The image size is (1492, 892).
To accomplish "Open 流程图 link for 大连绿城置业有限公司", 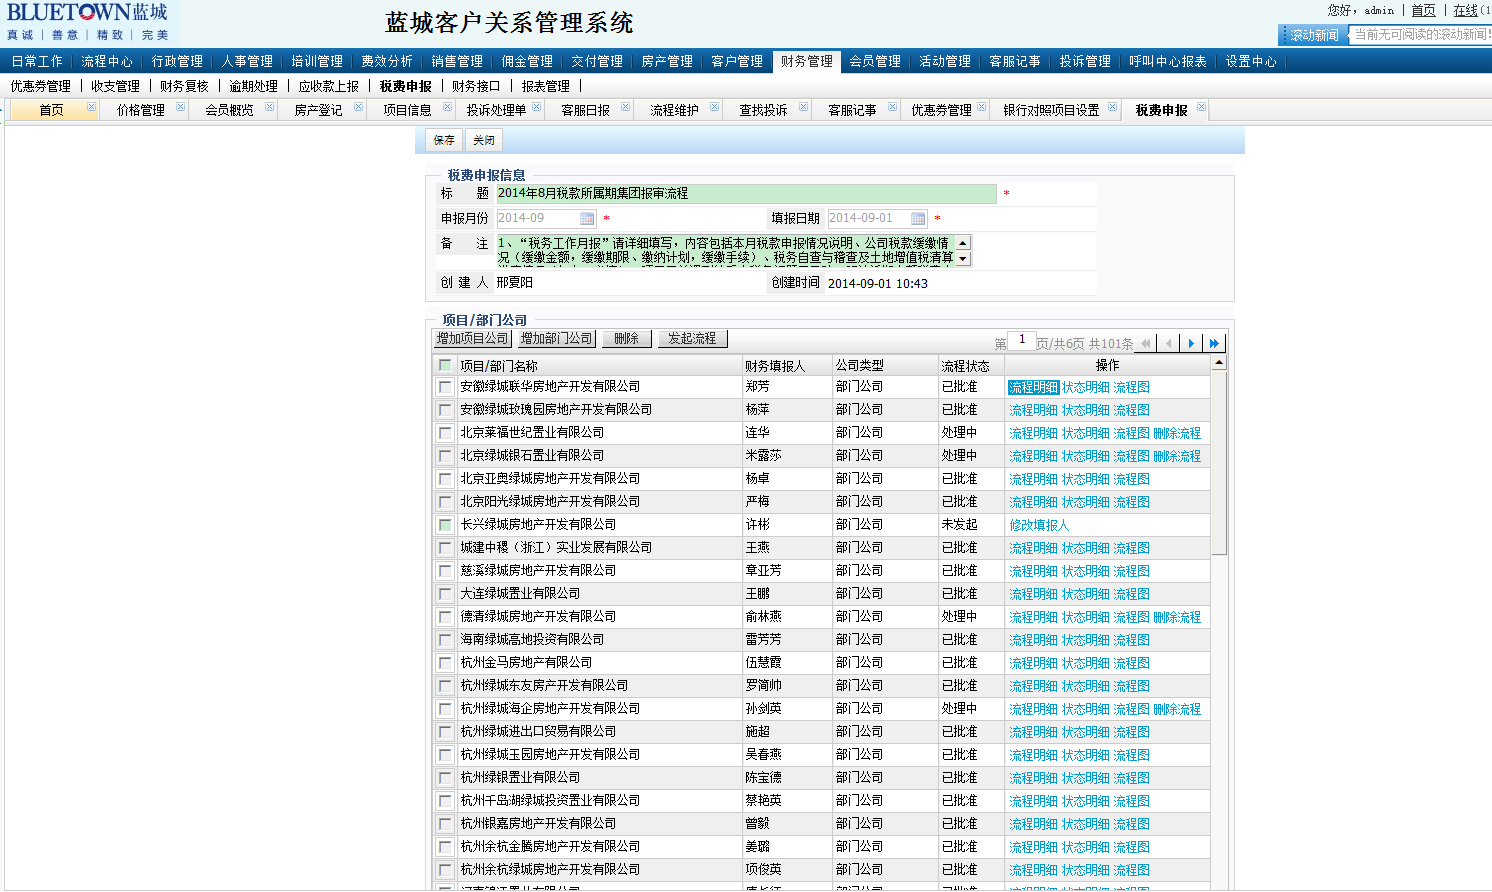I will pyautogui.click(x=1132, y=594).
